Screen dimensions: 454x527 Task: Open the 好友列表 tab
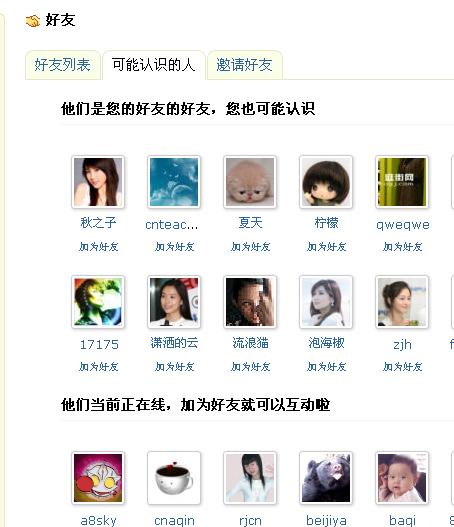pyautogui.click(x=63, y=65)
